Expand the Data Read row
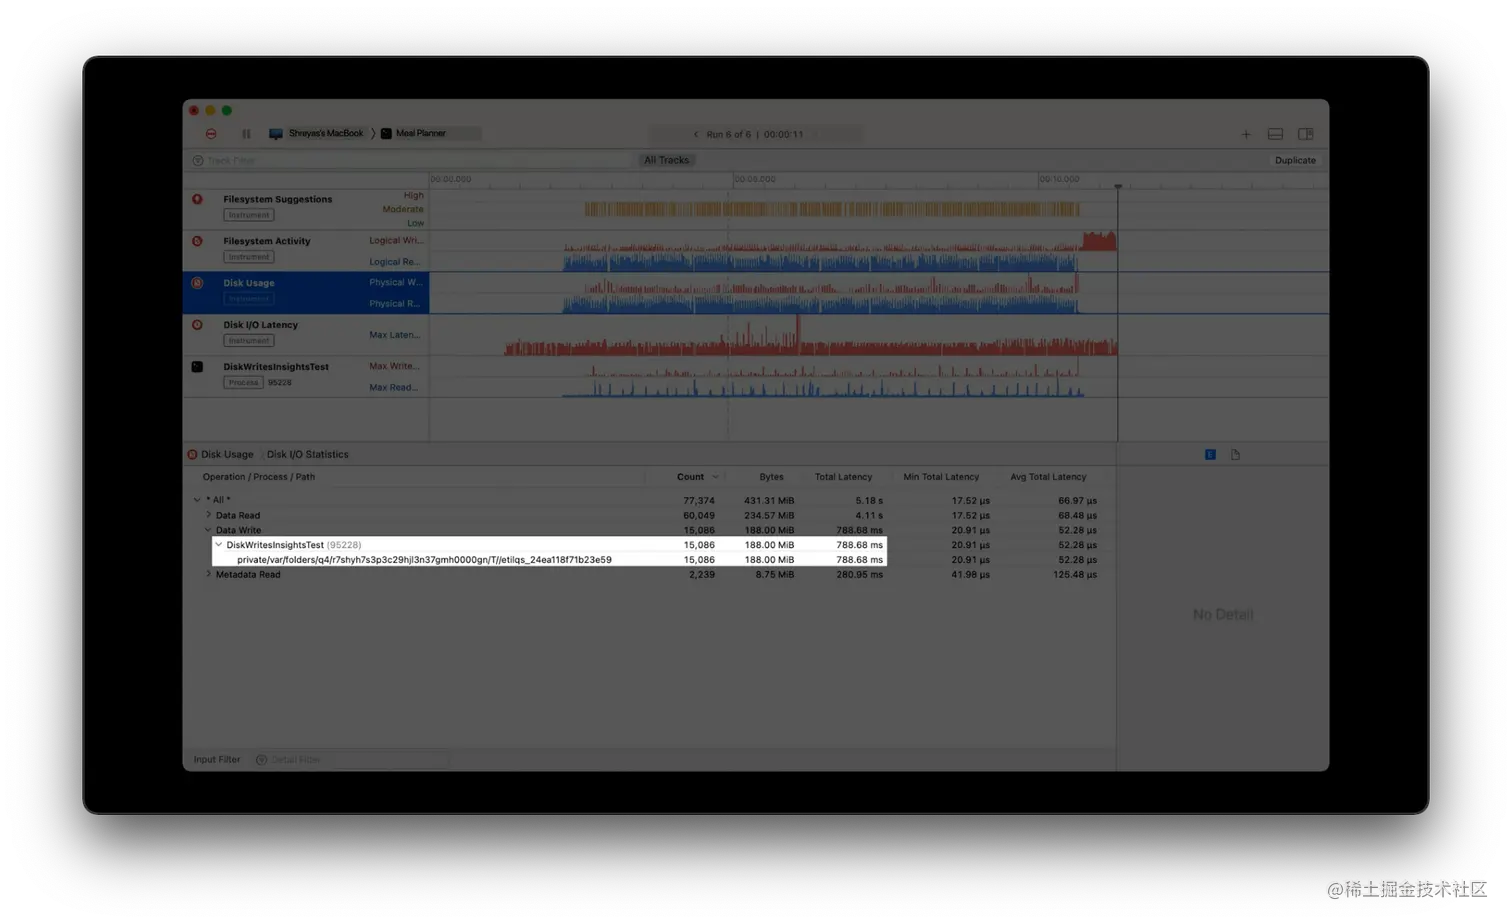1512x924 pixels. (208, 515)
